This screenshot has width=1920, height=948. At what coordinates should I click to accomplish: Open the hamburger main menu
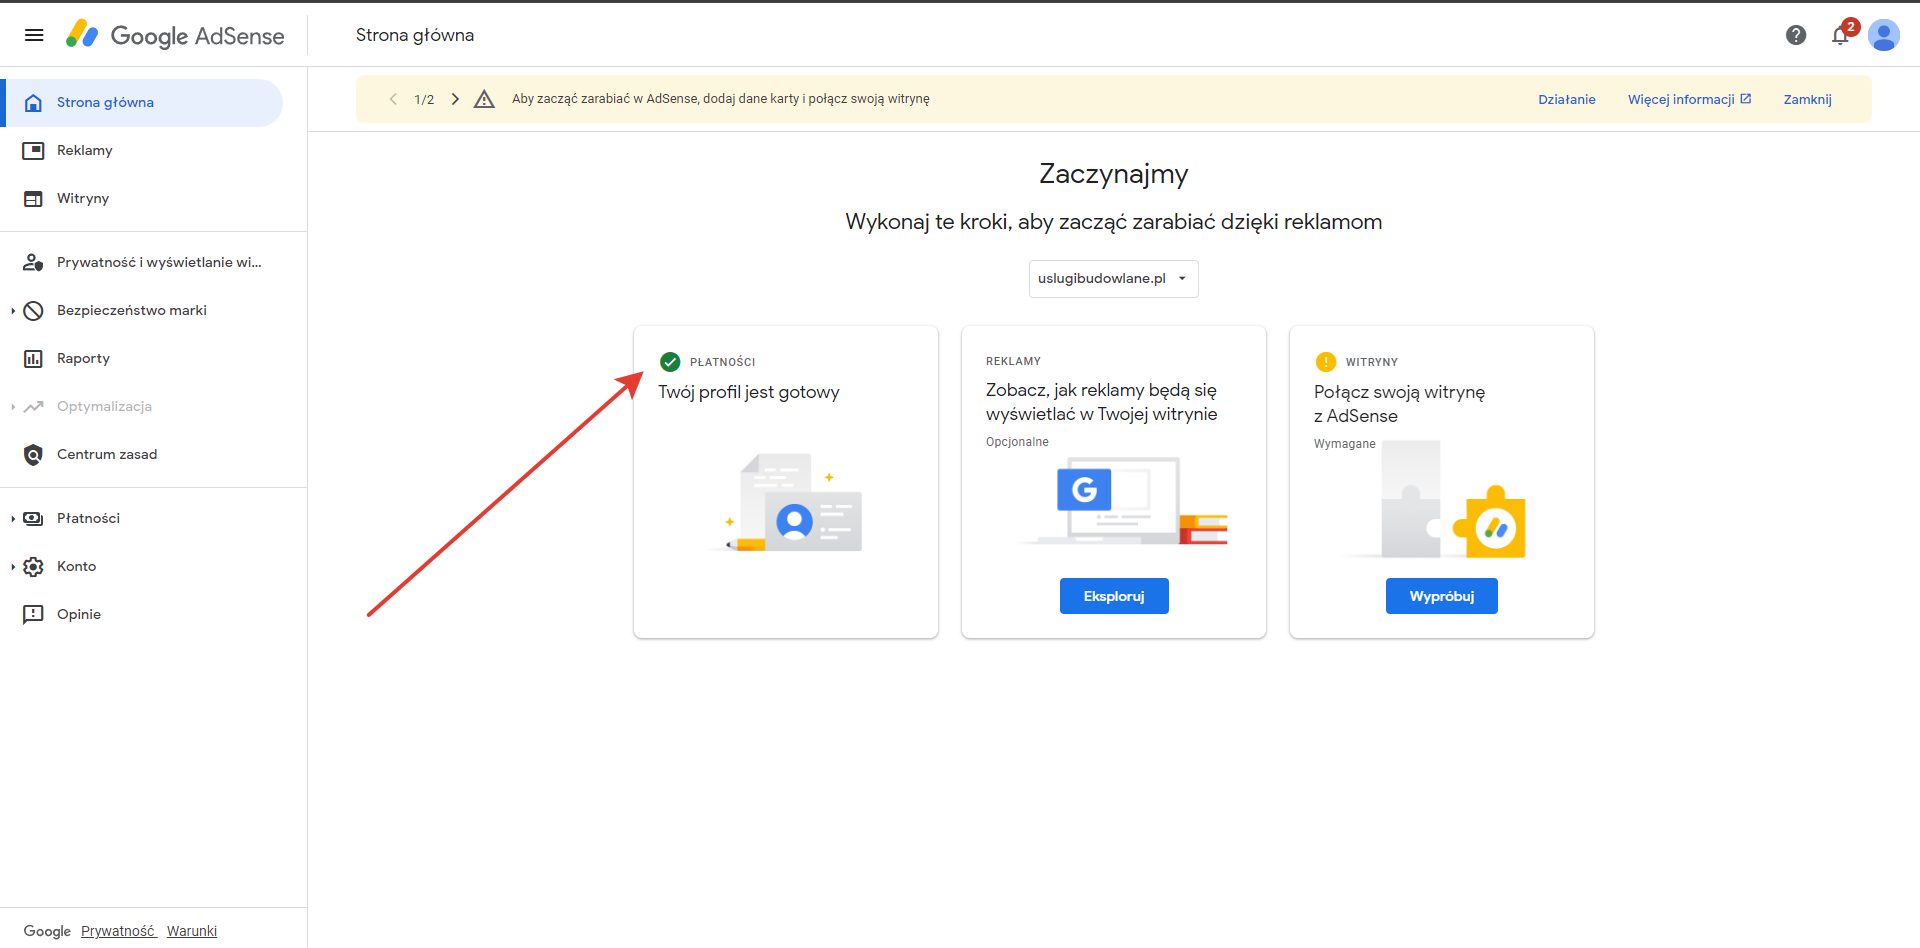[34, 35]
